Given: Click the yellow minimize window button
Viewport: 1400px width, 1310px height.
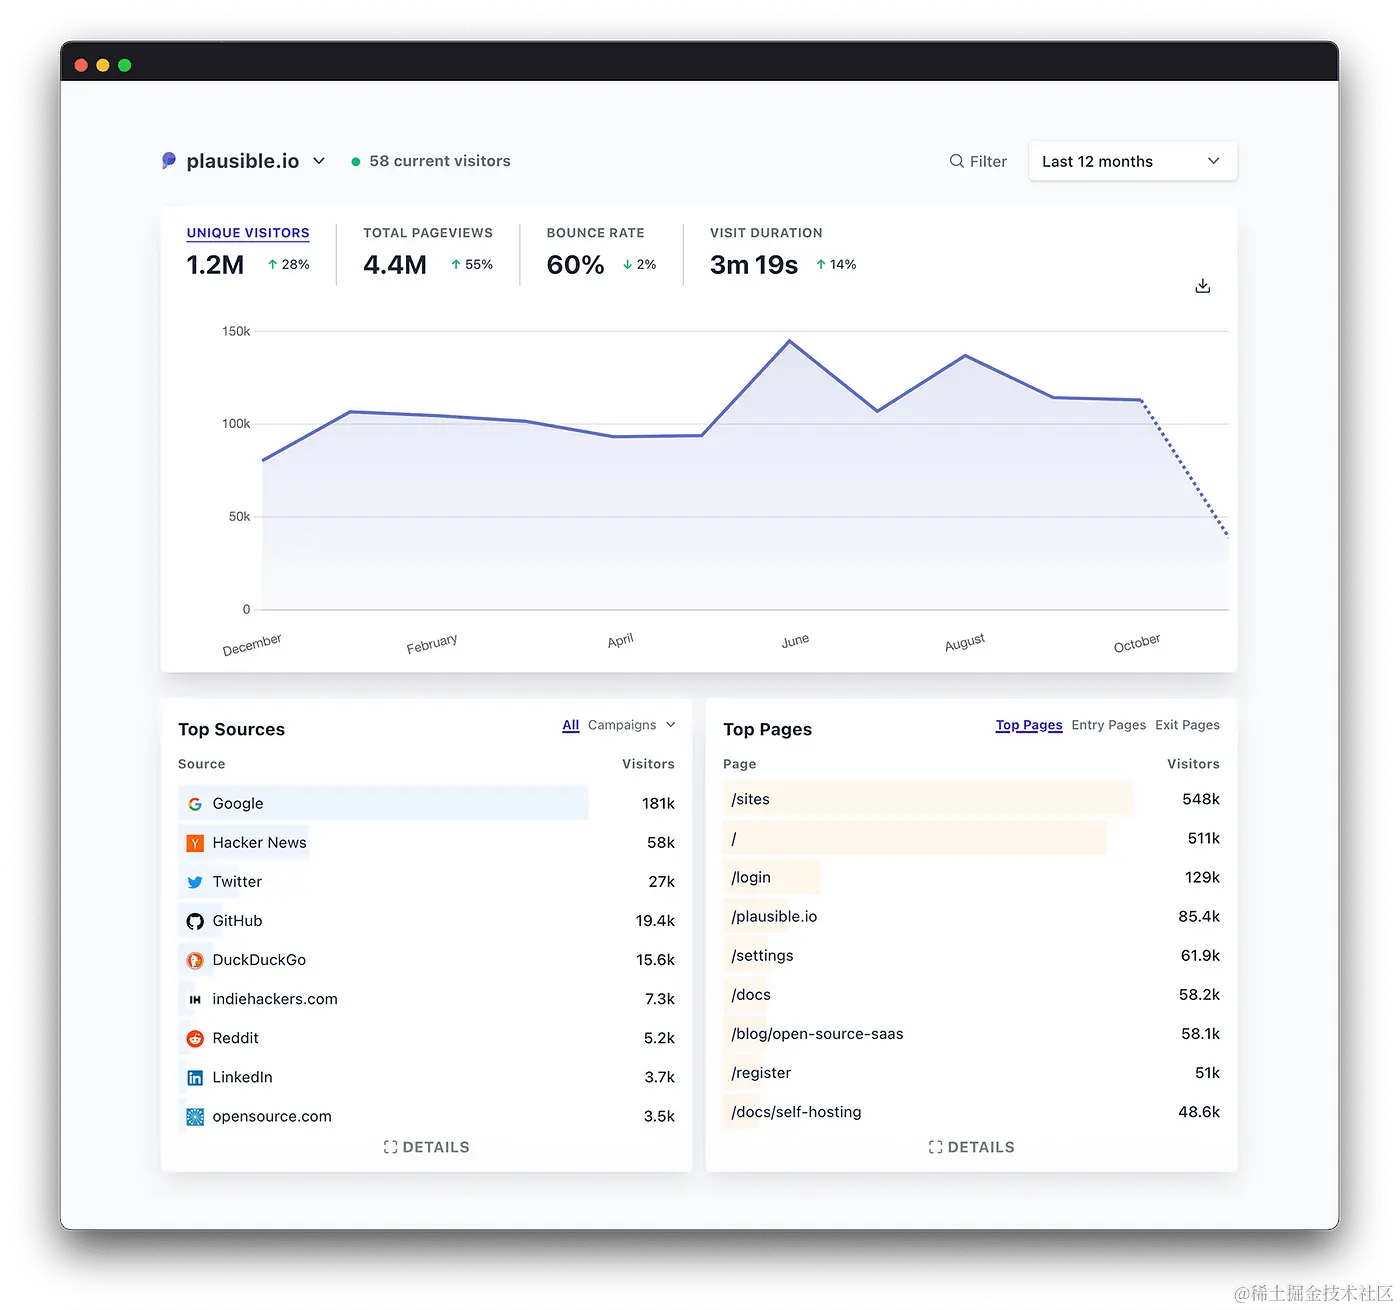Looking at the screenshot, I should coord(103,65).
